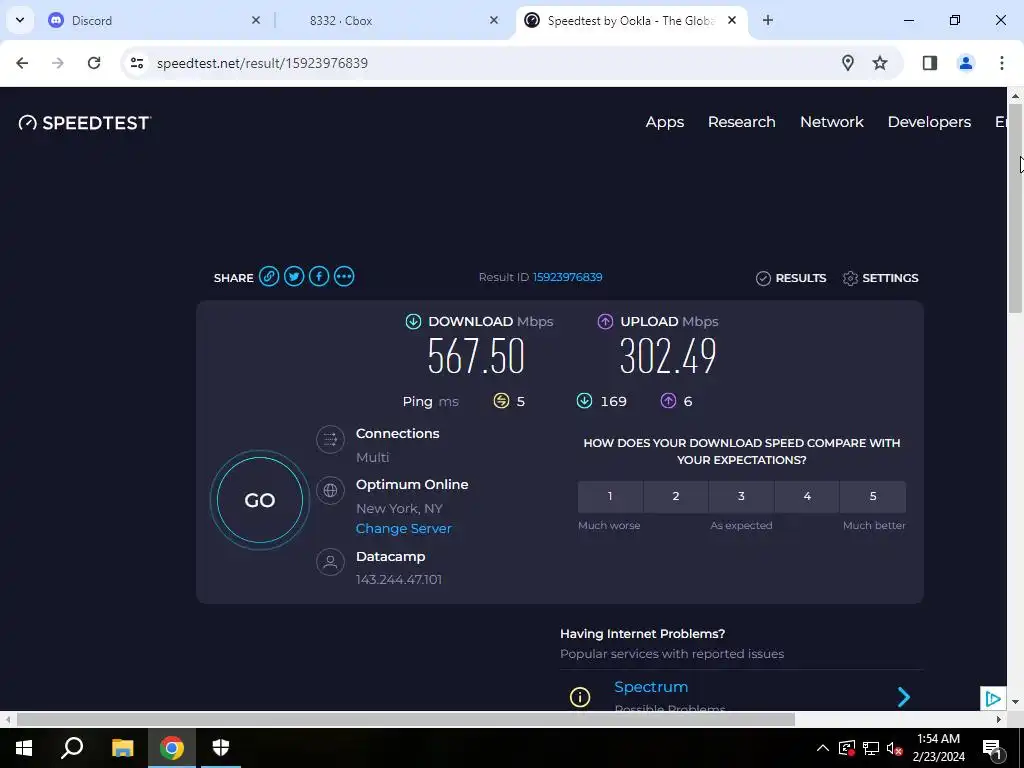Switch to the Discord tab

click(155, 20)
